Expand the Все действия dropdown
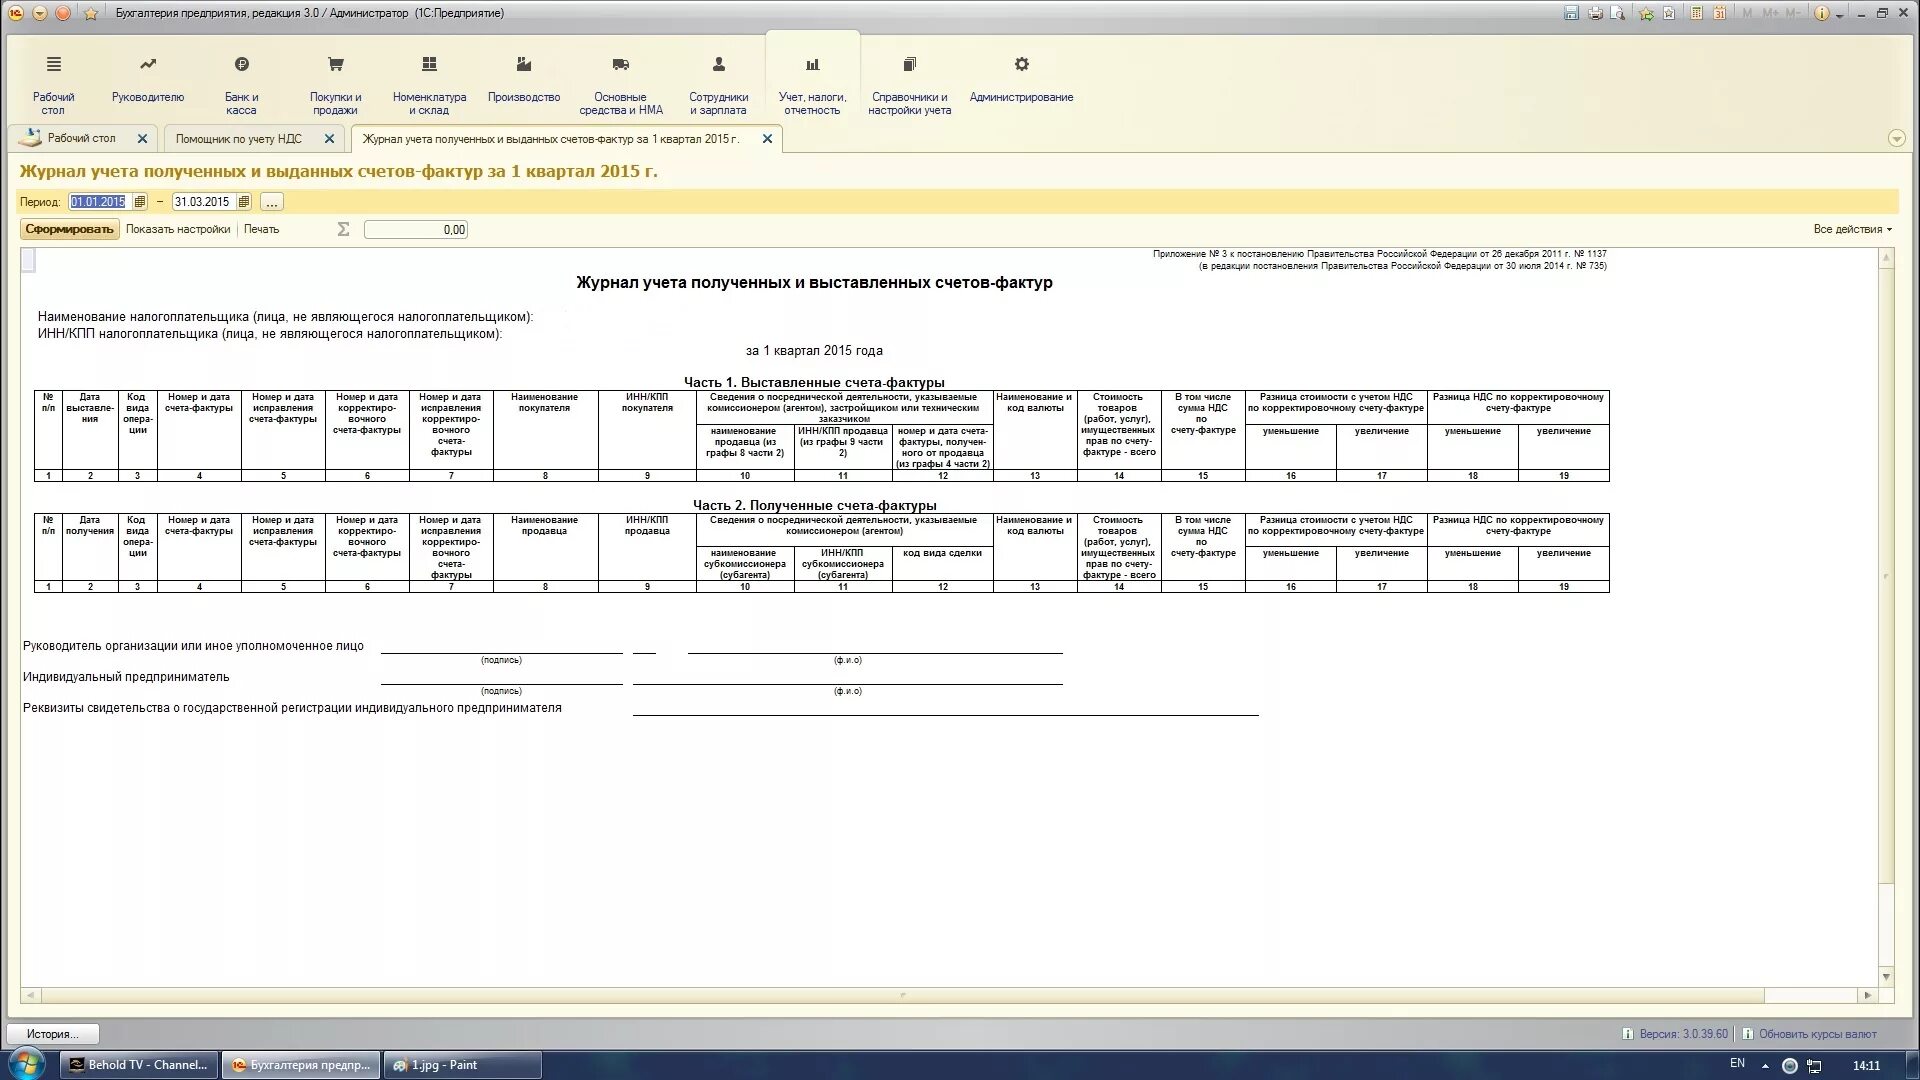The image size is (1920, 1080). [x=1852, y=229]
